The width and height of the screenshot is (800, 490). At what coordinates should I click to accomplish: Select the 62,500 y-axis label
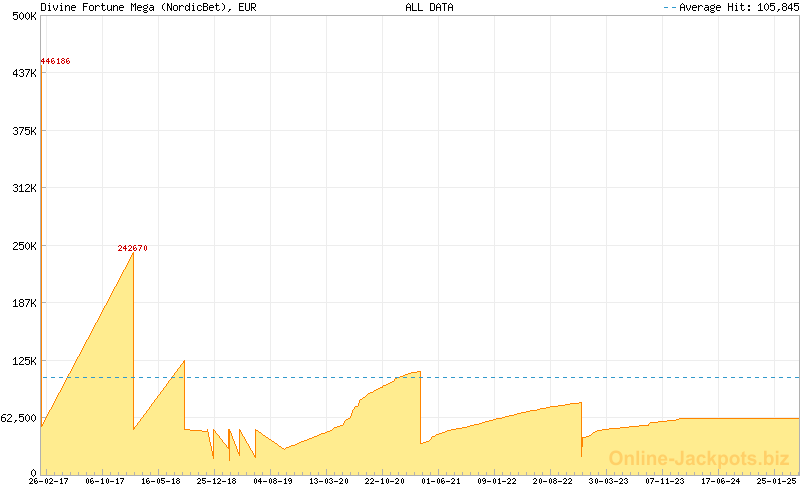point(19,418)
